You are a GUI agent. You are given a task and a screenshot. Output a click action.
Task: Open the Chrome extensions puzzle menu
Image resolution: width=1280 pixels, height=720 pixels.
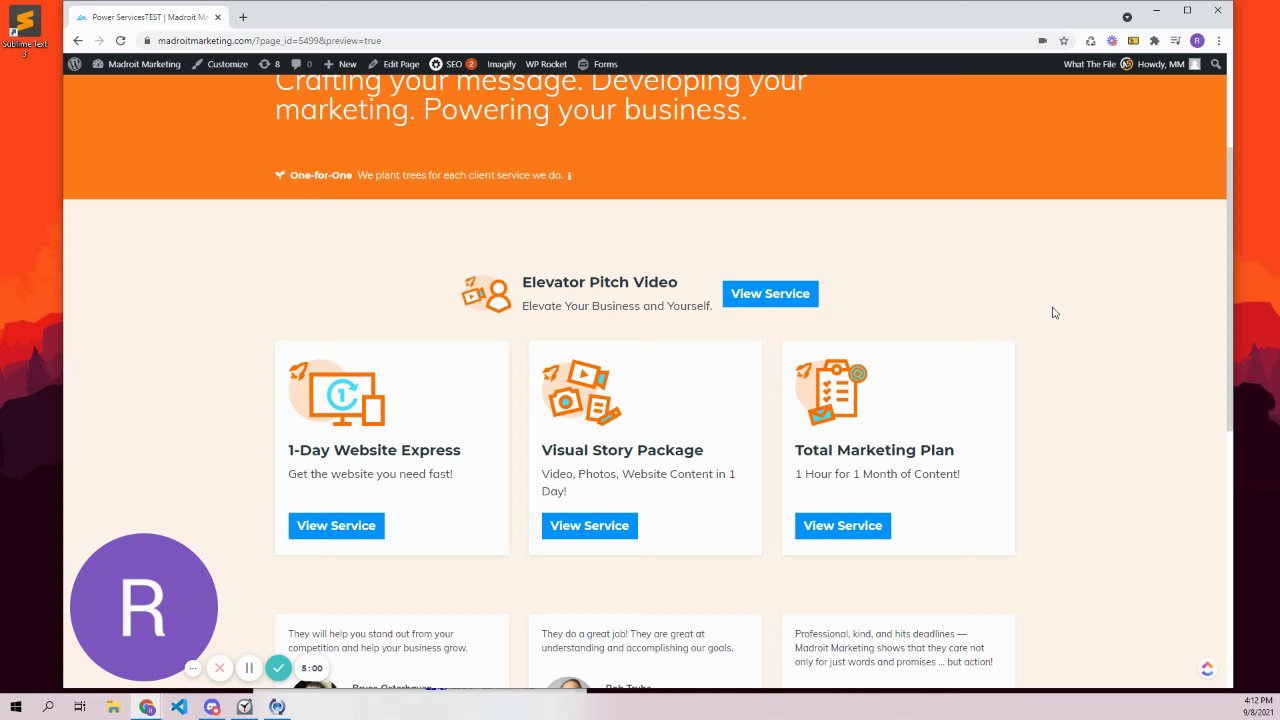click(x=1154, y=41)
